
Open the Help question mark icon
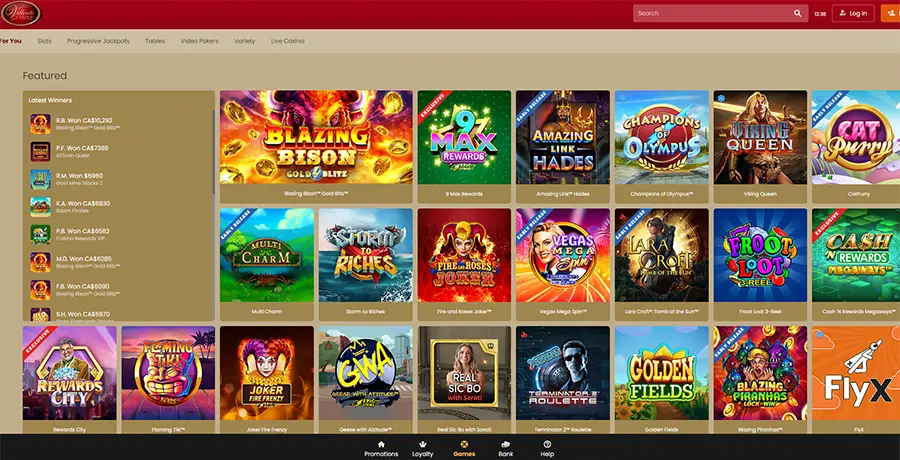tap(547, 444)
